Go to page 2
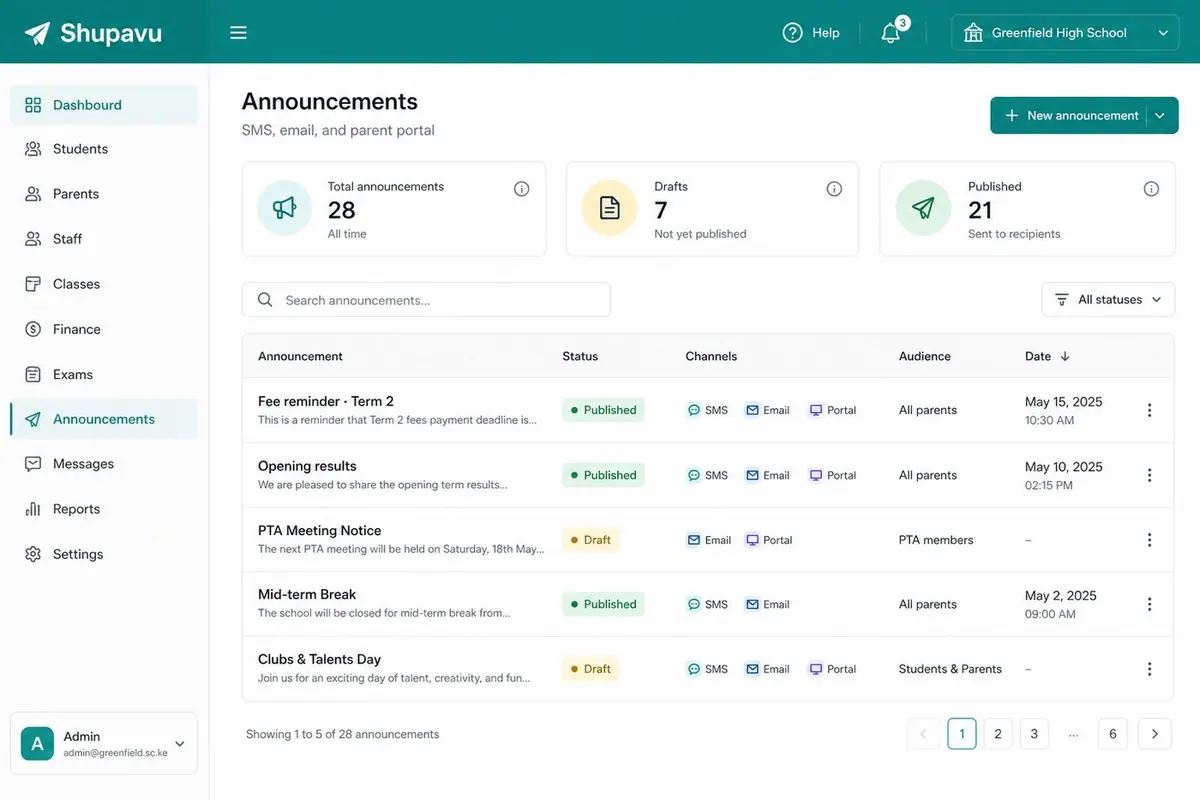1200x800 pixels. click(x=998, y=734)
